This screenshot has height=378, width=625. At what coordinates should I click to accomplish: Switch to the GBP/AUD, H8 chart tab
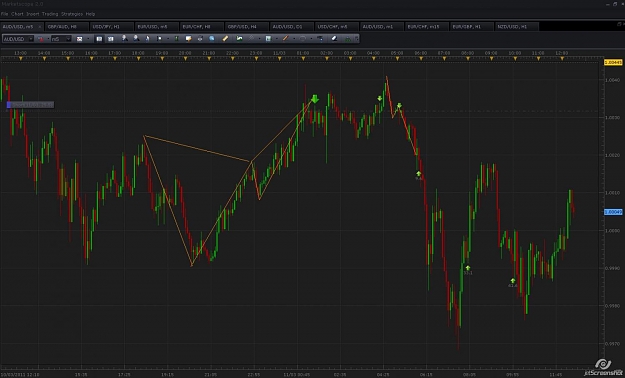[66, 27]
